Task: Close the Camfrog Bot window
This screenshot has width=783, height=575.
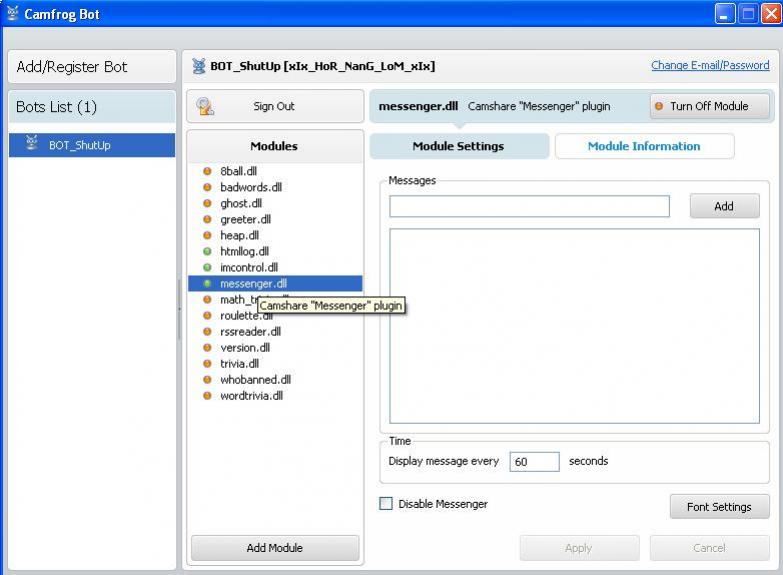Action: [771, 13]
